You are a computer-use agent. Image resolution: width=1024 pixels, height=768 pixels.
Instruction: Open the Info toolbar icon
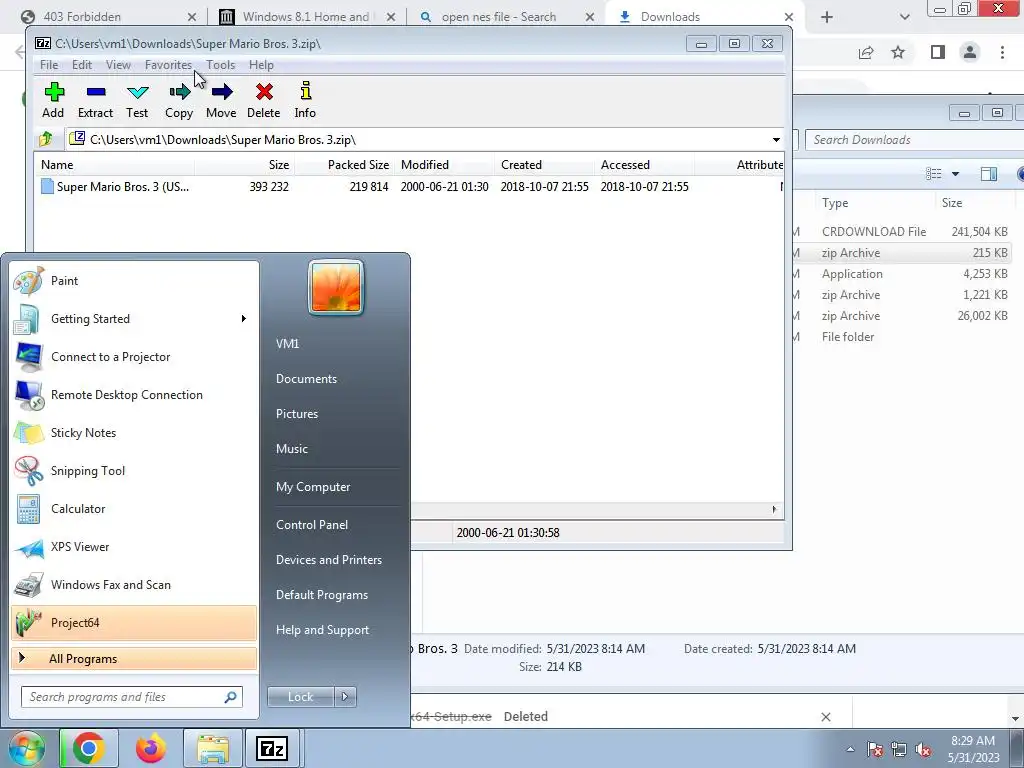coord(305,100)
